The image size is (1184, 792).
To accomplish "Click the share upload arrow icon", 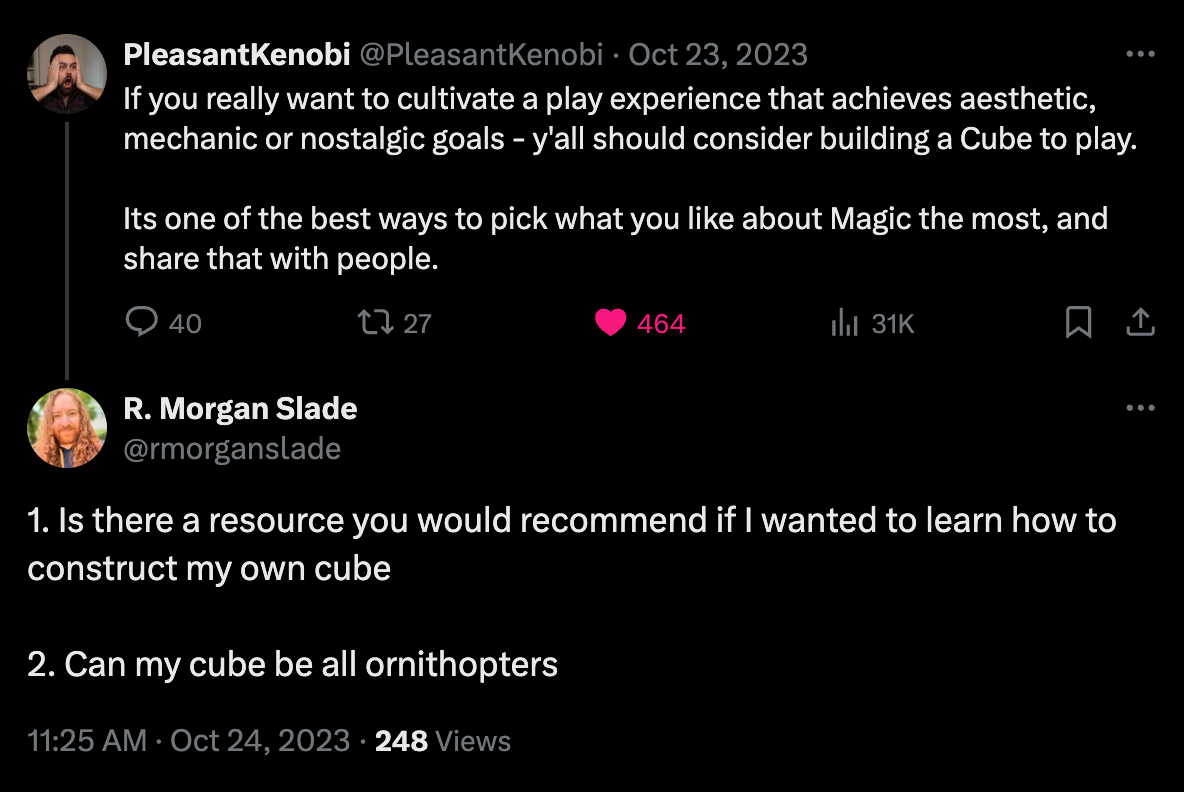I will [1141, 322].
